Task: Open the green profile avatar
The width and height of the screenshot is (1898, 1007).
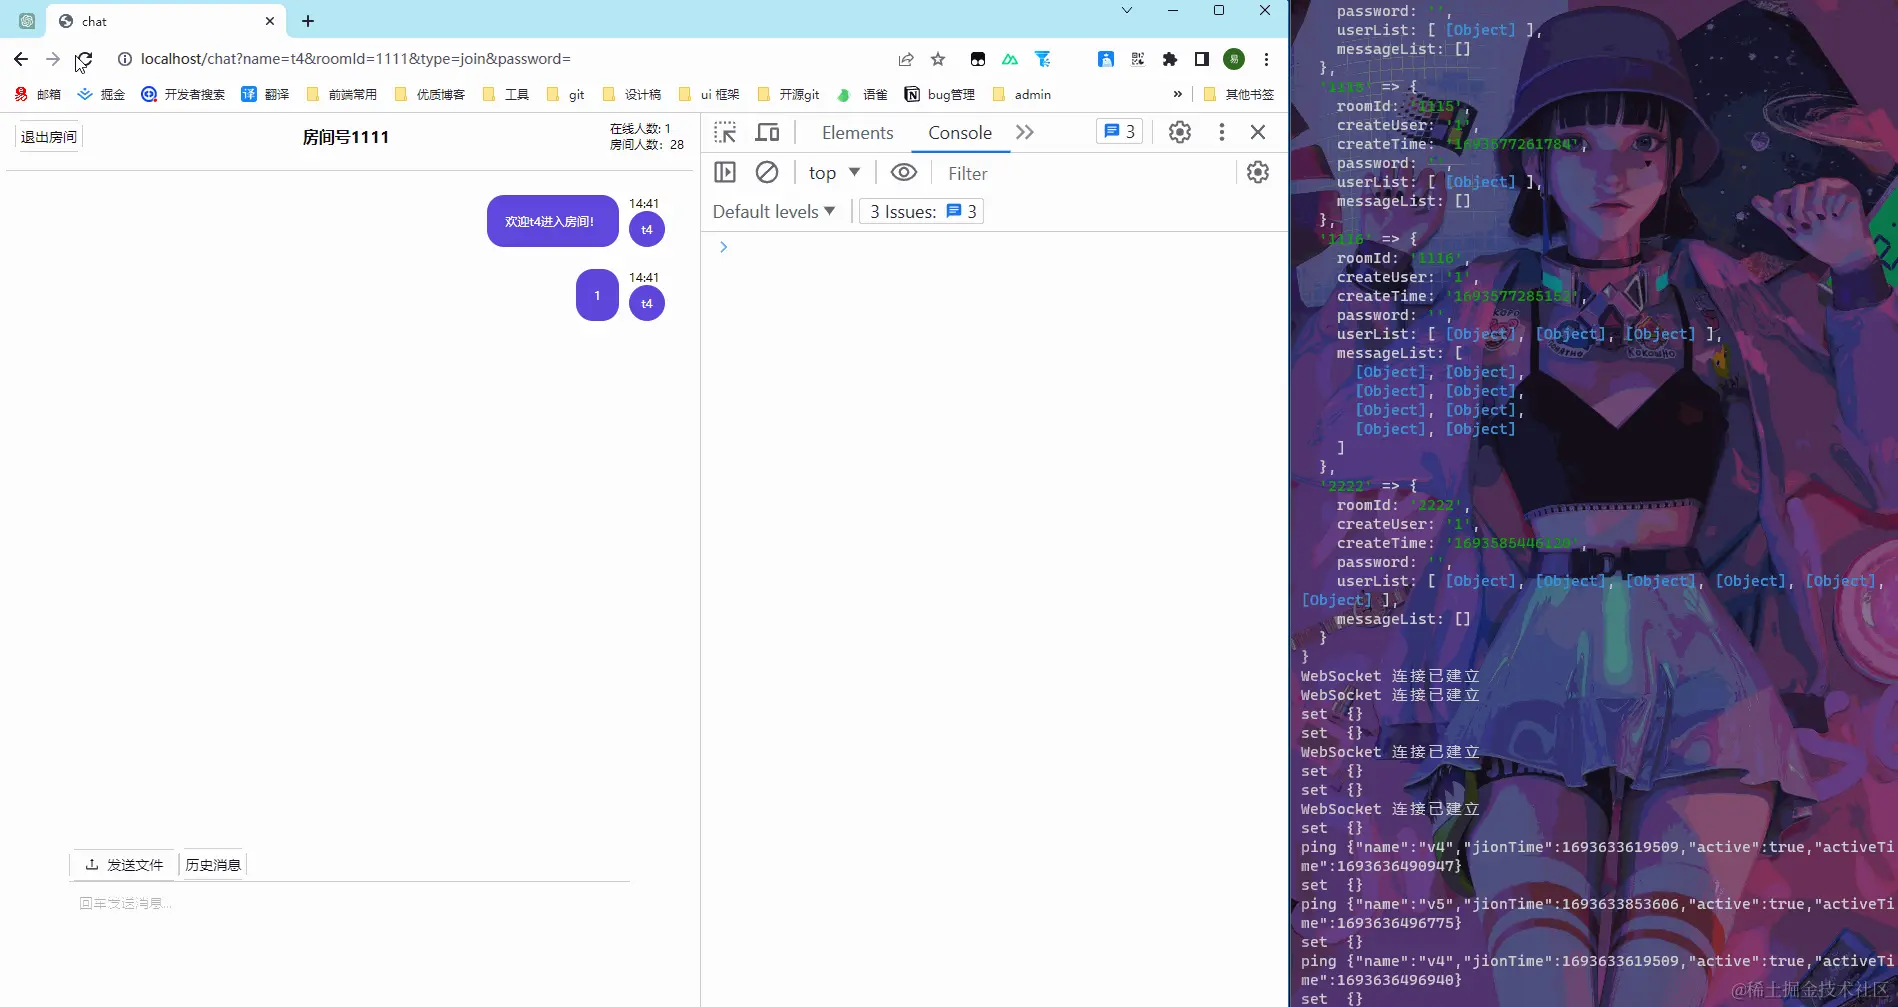Action: point(1234,59)
